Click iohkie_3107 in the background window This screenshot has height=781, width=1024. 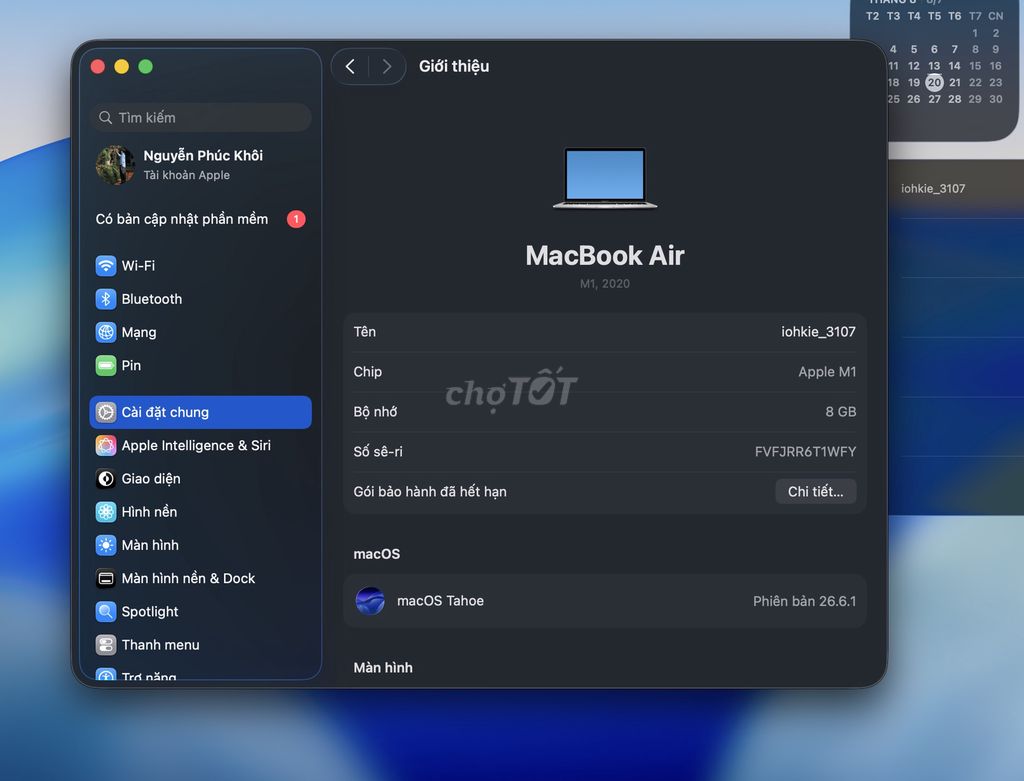tap(933, 189)
